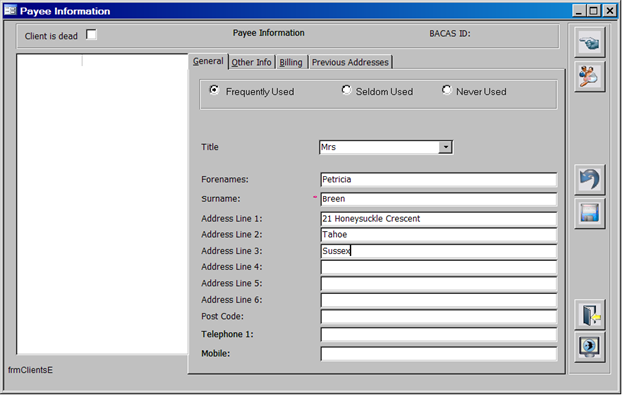Open the find client magnifier icon
The image size is (622, 395).
(x=589, y=76)
